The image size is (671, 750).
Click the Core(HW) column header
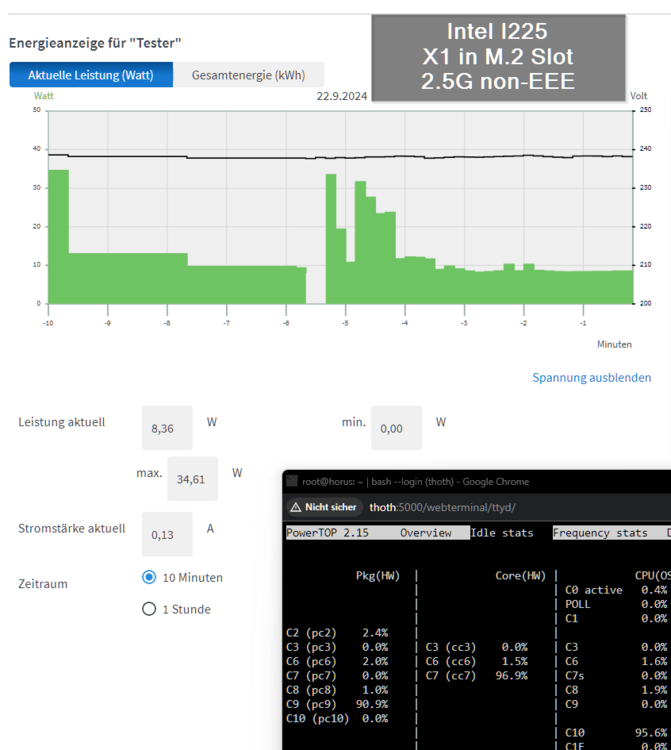520,575
